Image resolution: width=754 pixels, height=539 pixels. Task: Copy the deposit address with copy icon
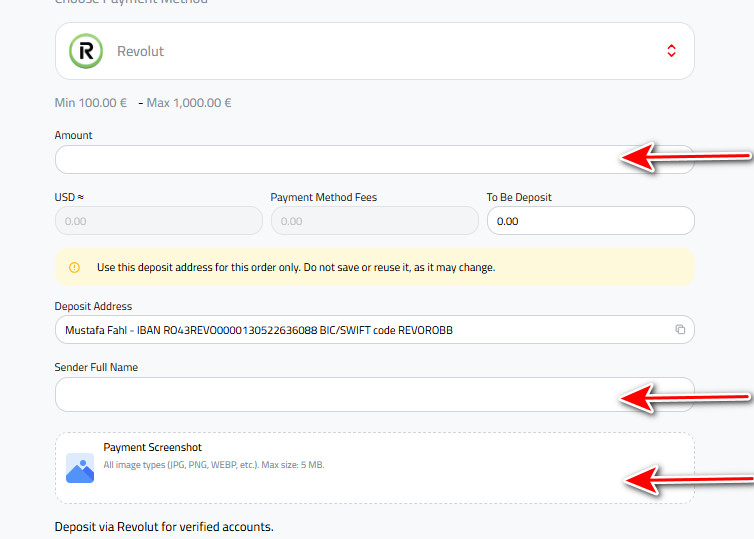pos(680,329)
